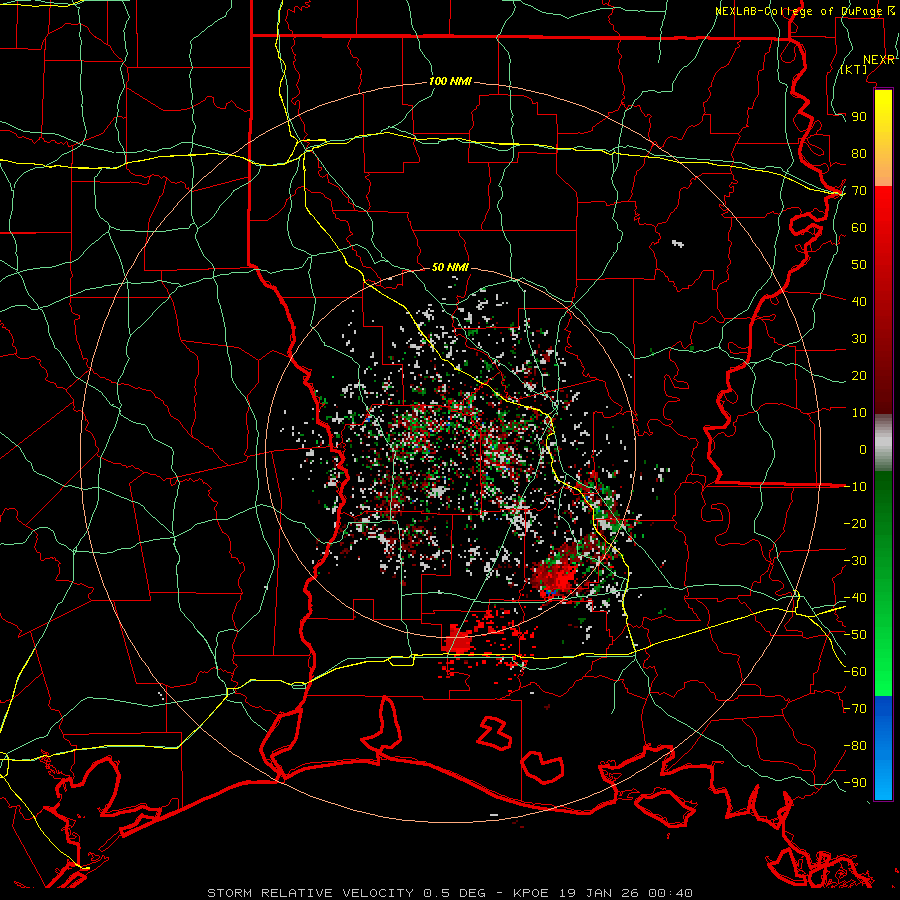Click the 90 value on the velocity scale
Viewport: 900px width, 900px height.
pos(859,117)
